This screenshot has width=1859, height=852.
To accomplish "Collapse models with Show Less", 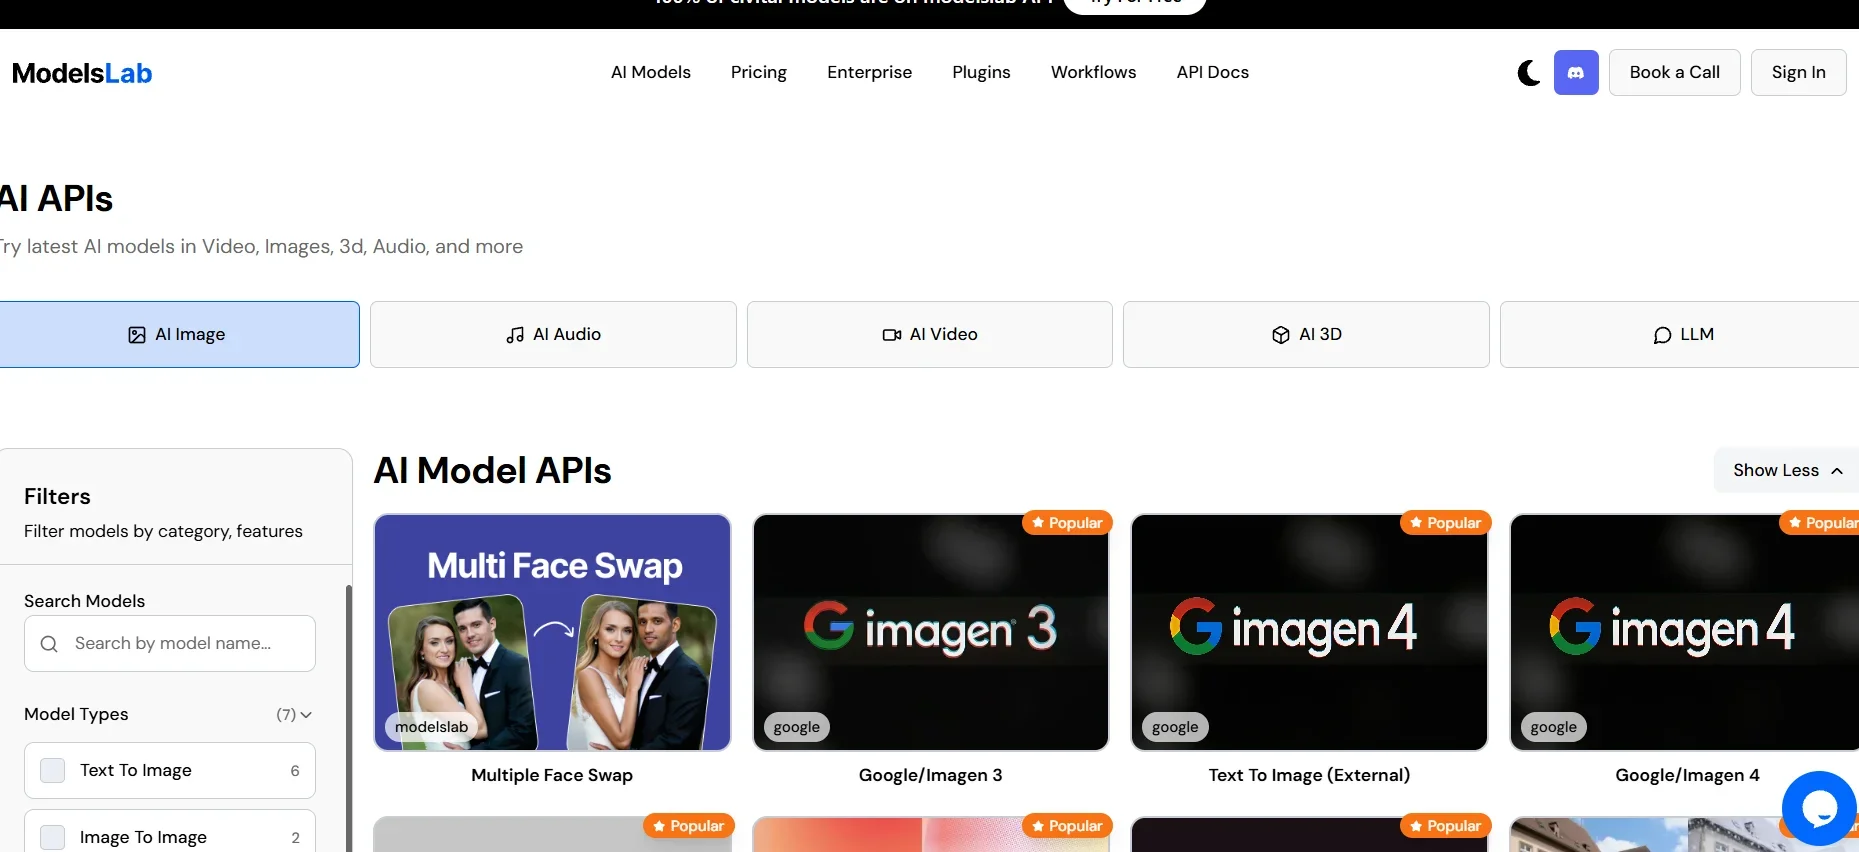I will [x=1787, y=470].
